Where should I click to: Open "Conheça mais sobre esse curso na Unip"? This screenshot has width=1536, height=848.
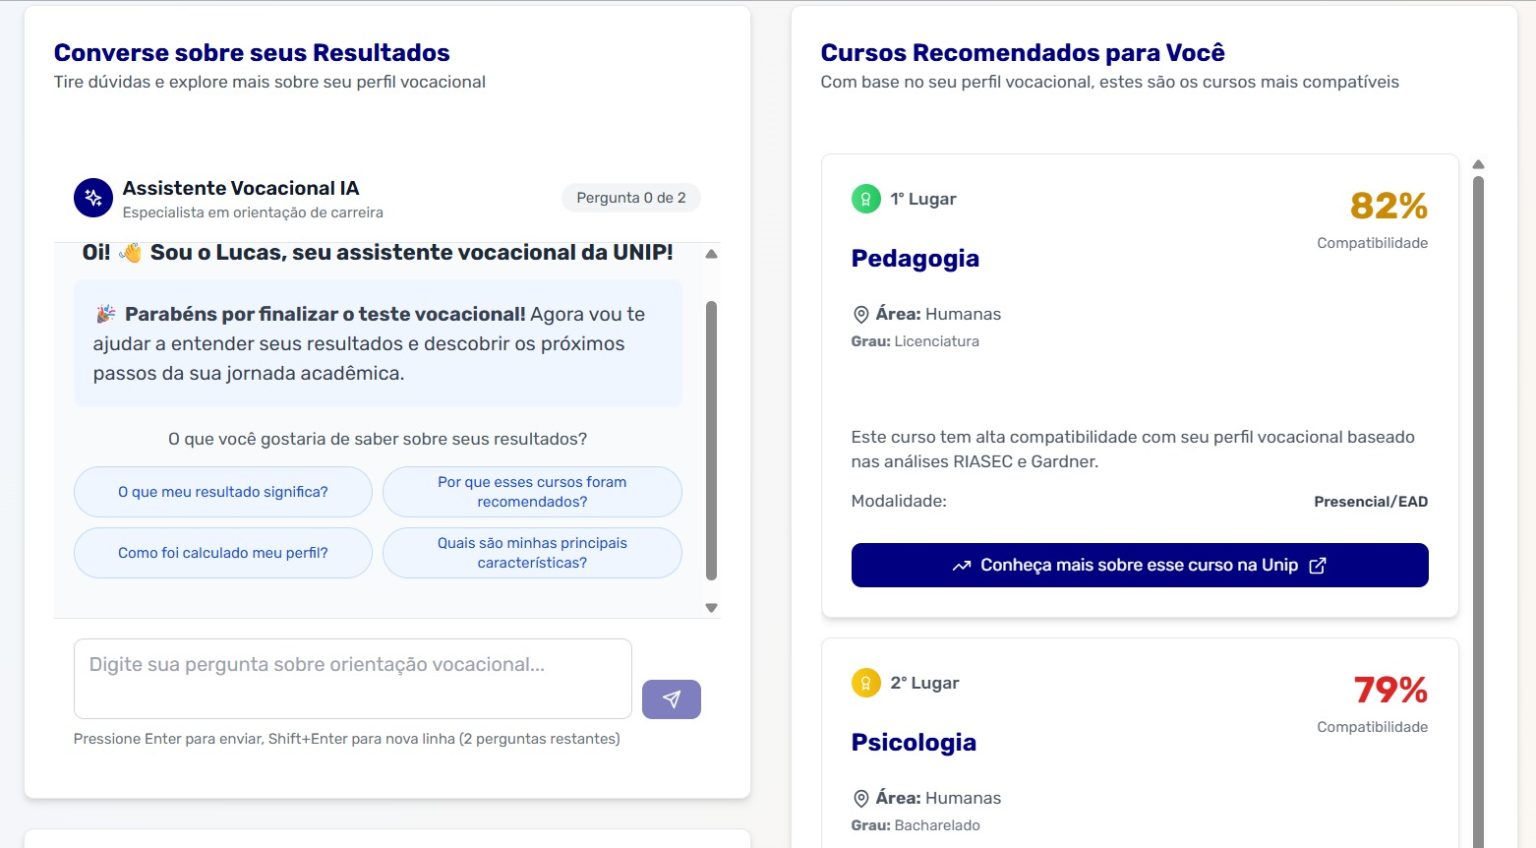coord(1139,566)
